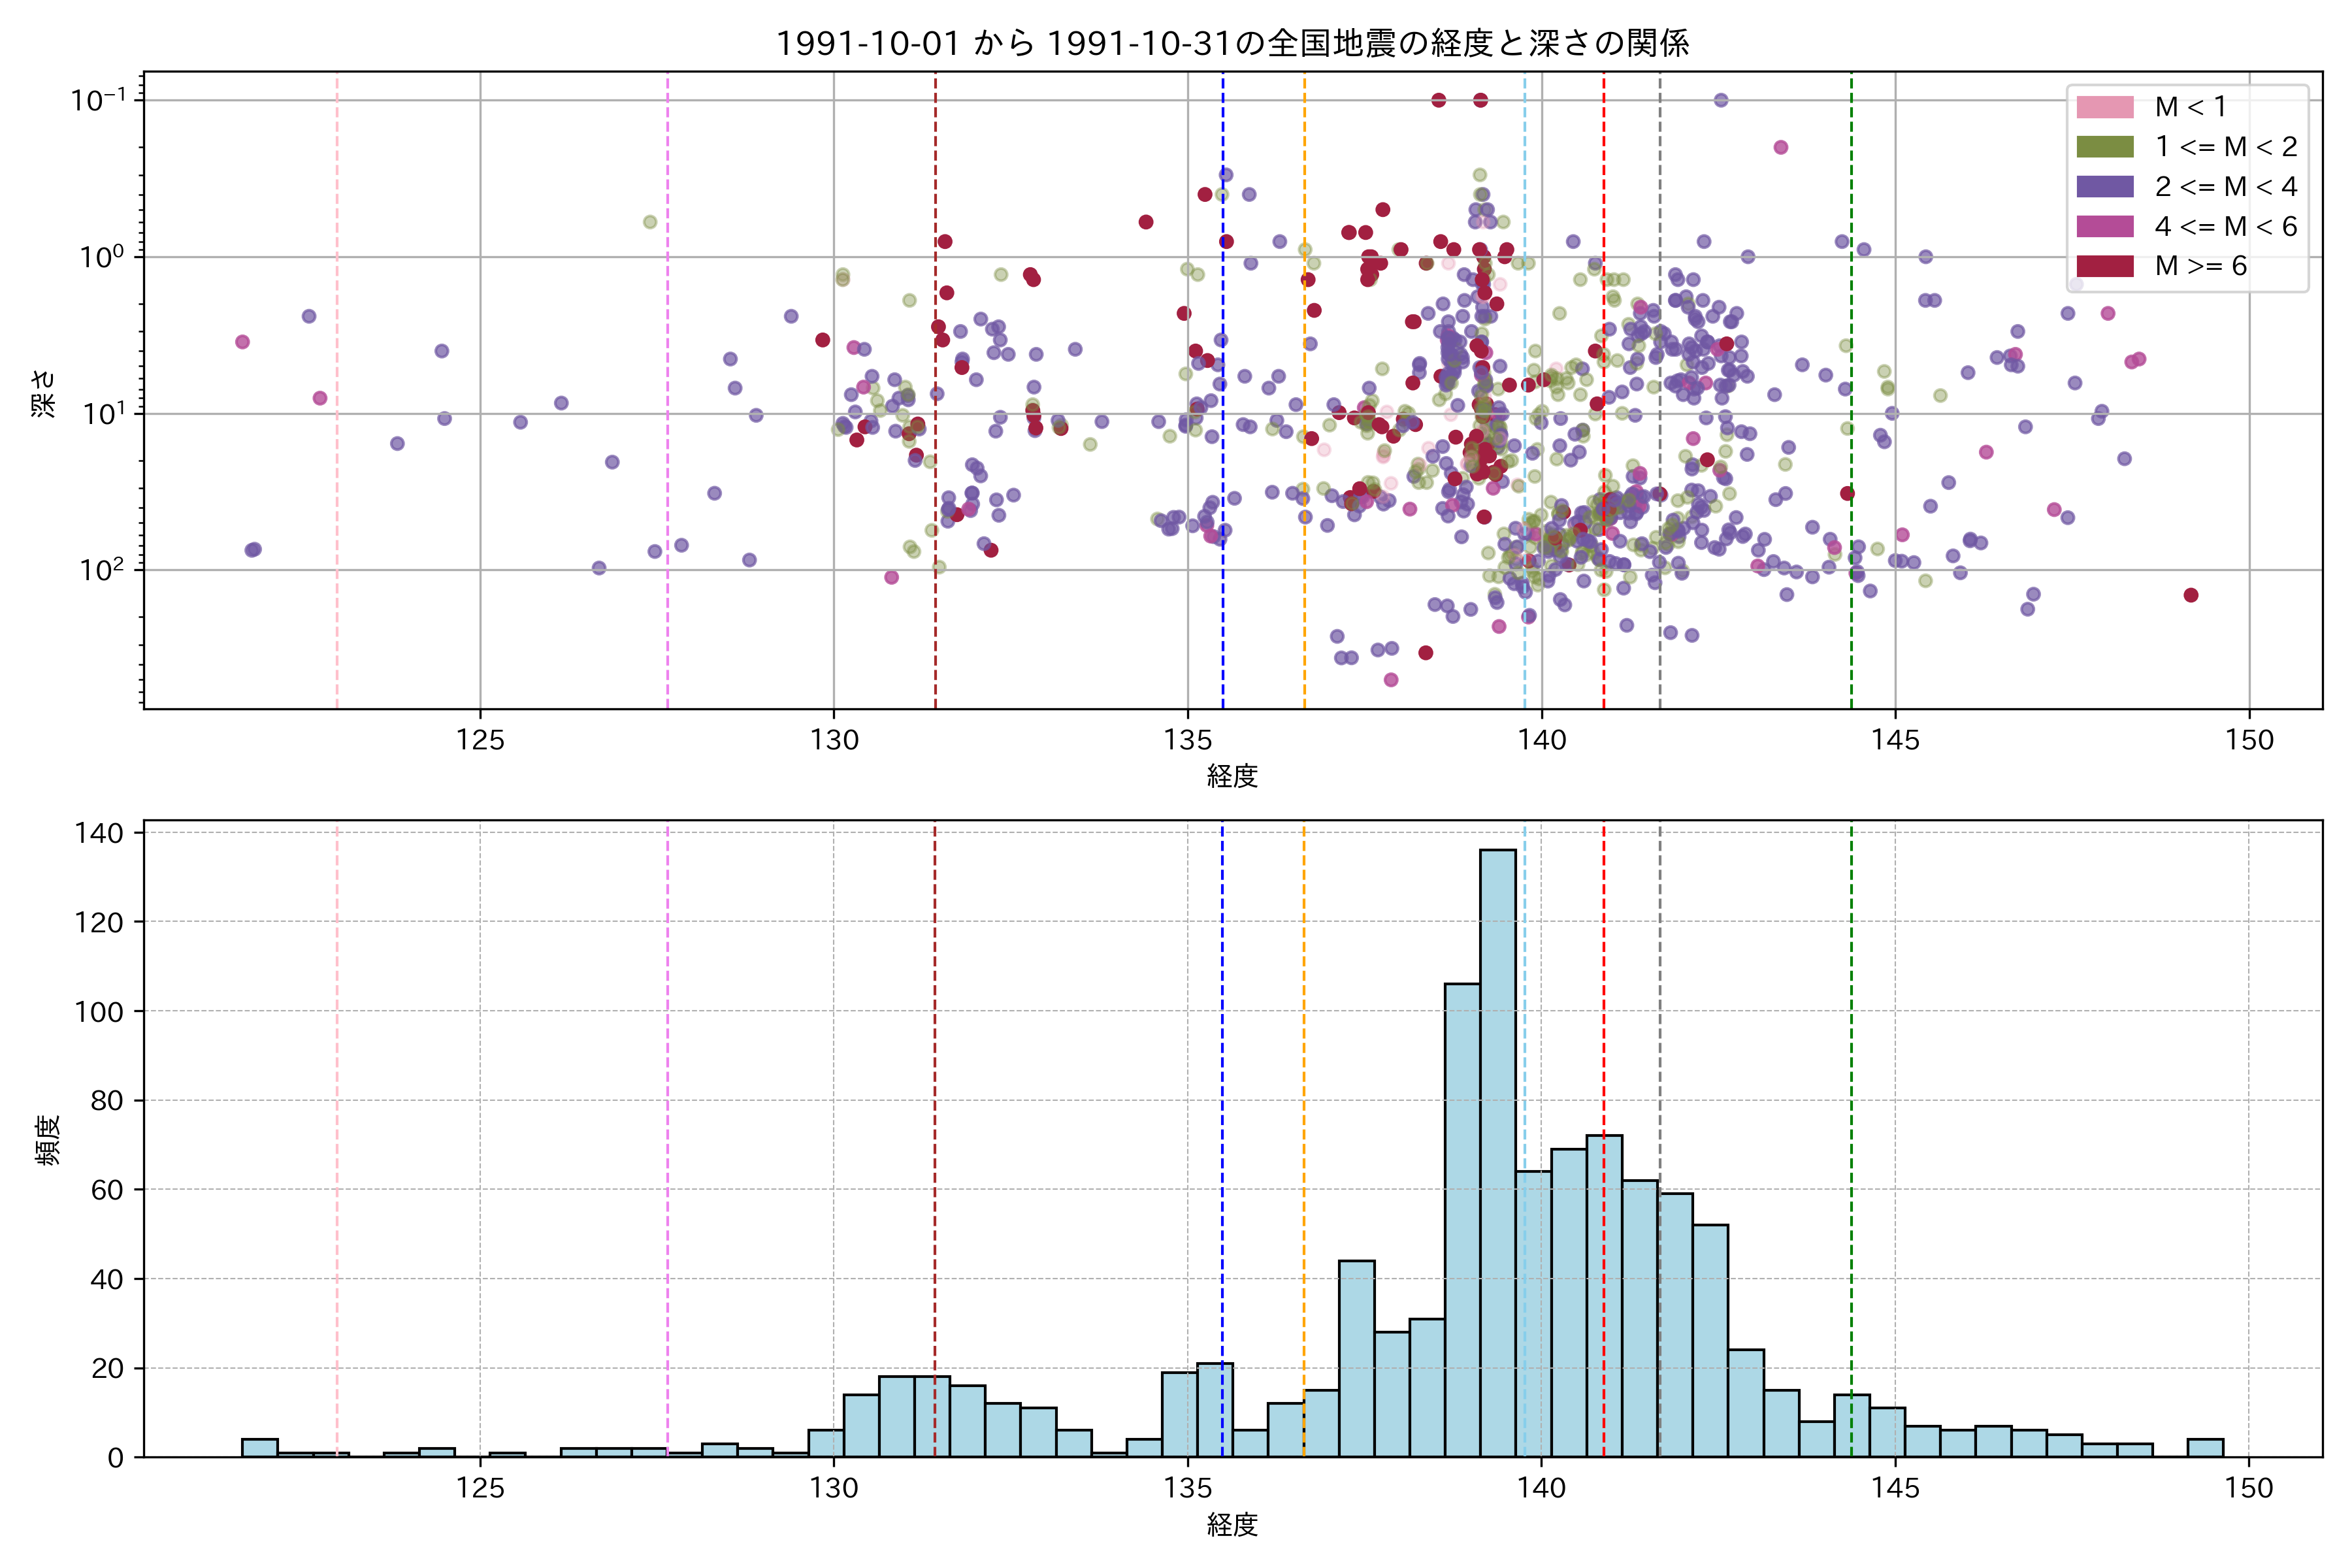The width and height of the screenshot is (2352, 1568).
Task: Click the tallest histogram bar near 139
Action: click(x=1497, y=1150)
